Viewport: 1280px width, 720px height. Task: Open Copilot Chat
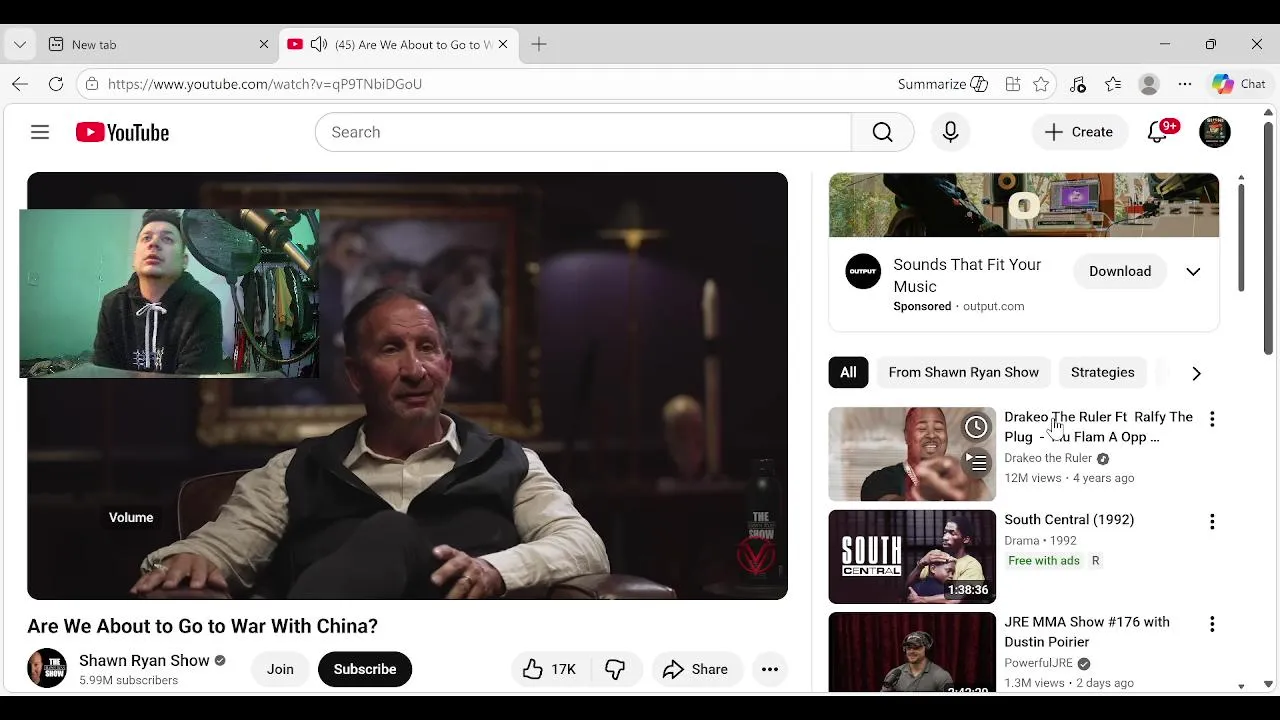[1239, 84]
